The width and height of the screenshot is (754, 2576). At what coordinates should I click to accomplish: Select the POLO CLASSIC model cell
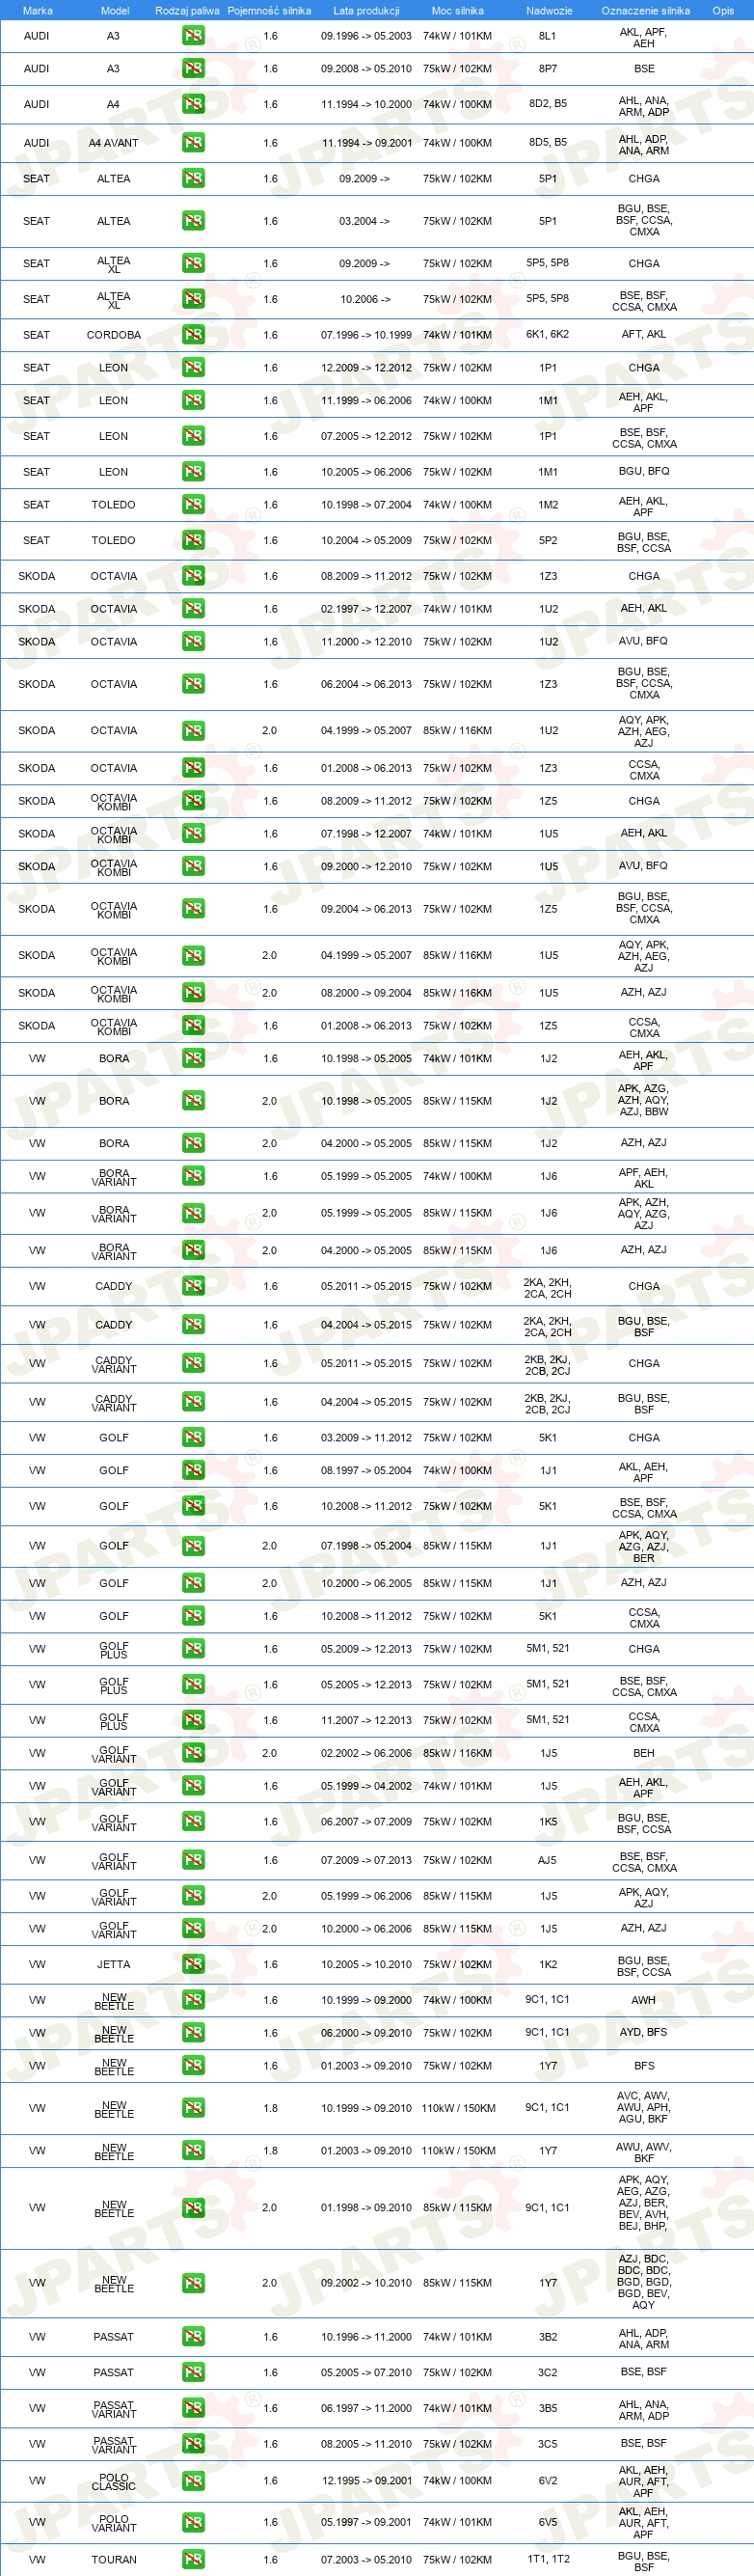pyautogui.click(x=114, y=2481)
